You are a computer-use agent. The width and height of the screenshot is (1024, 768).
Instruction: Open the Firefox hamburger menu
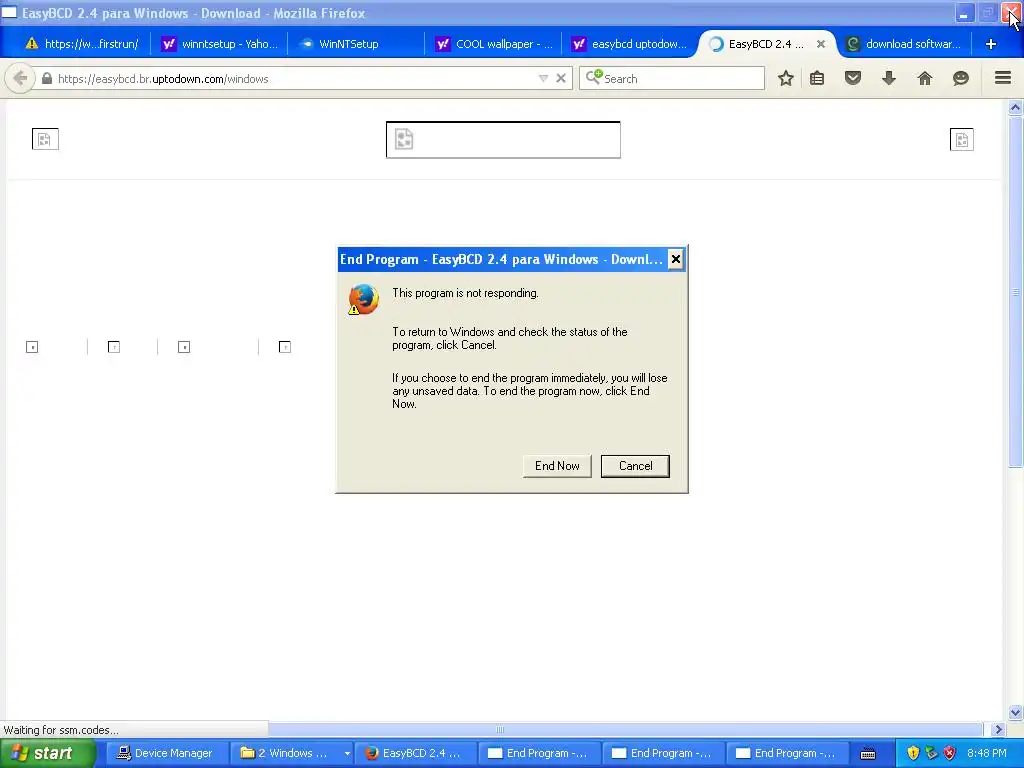pyautogui.click(x=1003, y=78)
